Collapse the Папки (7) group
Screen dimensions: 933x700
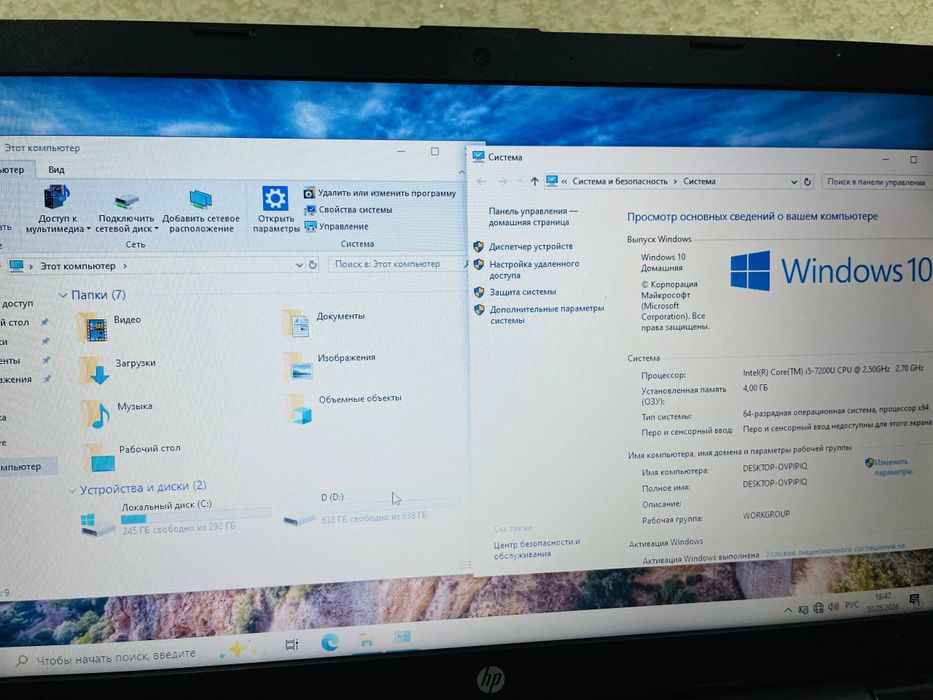coord(63,295)
